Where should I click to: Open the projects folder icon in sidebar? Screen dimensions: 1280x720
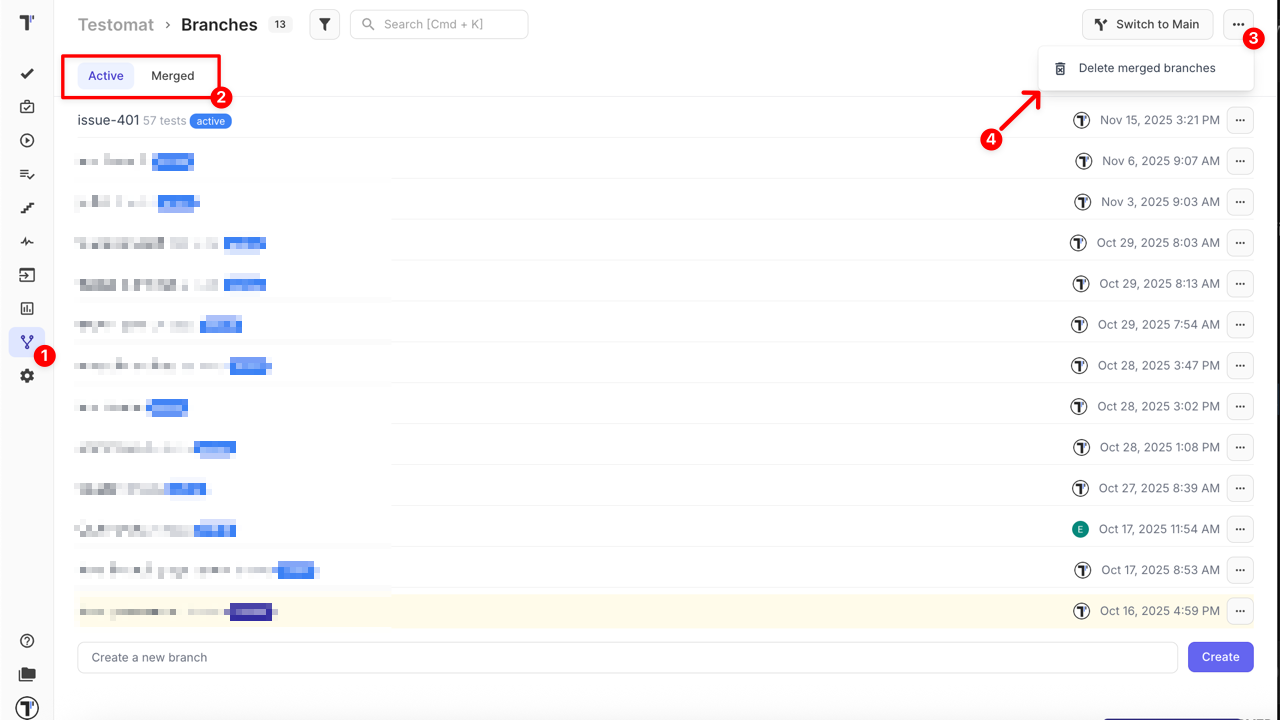[27, 675]
